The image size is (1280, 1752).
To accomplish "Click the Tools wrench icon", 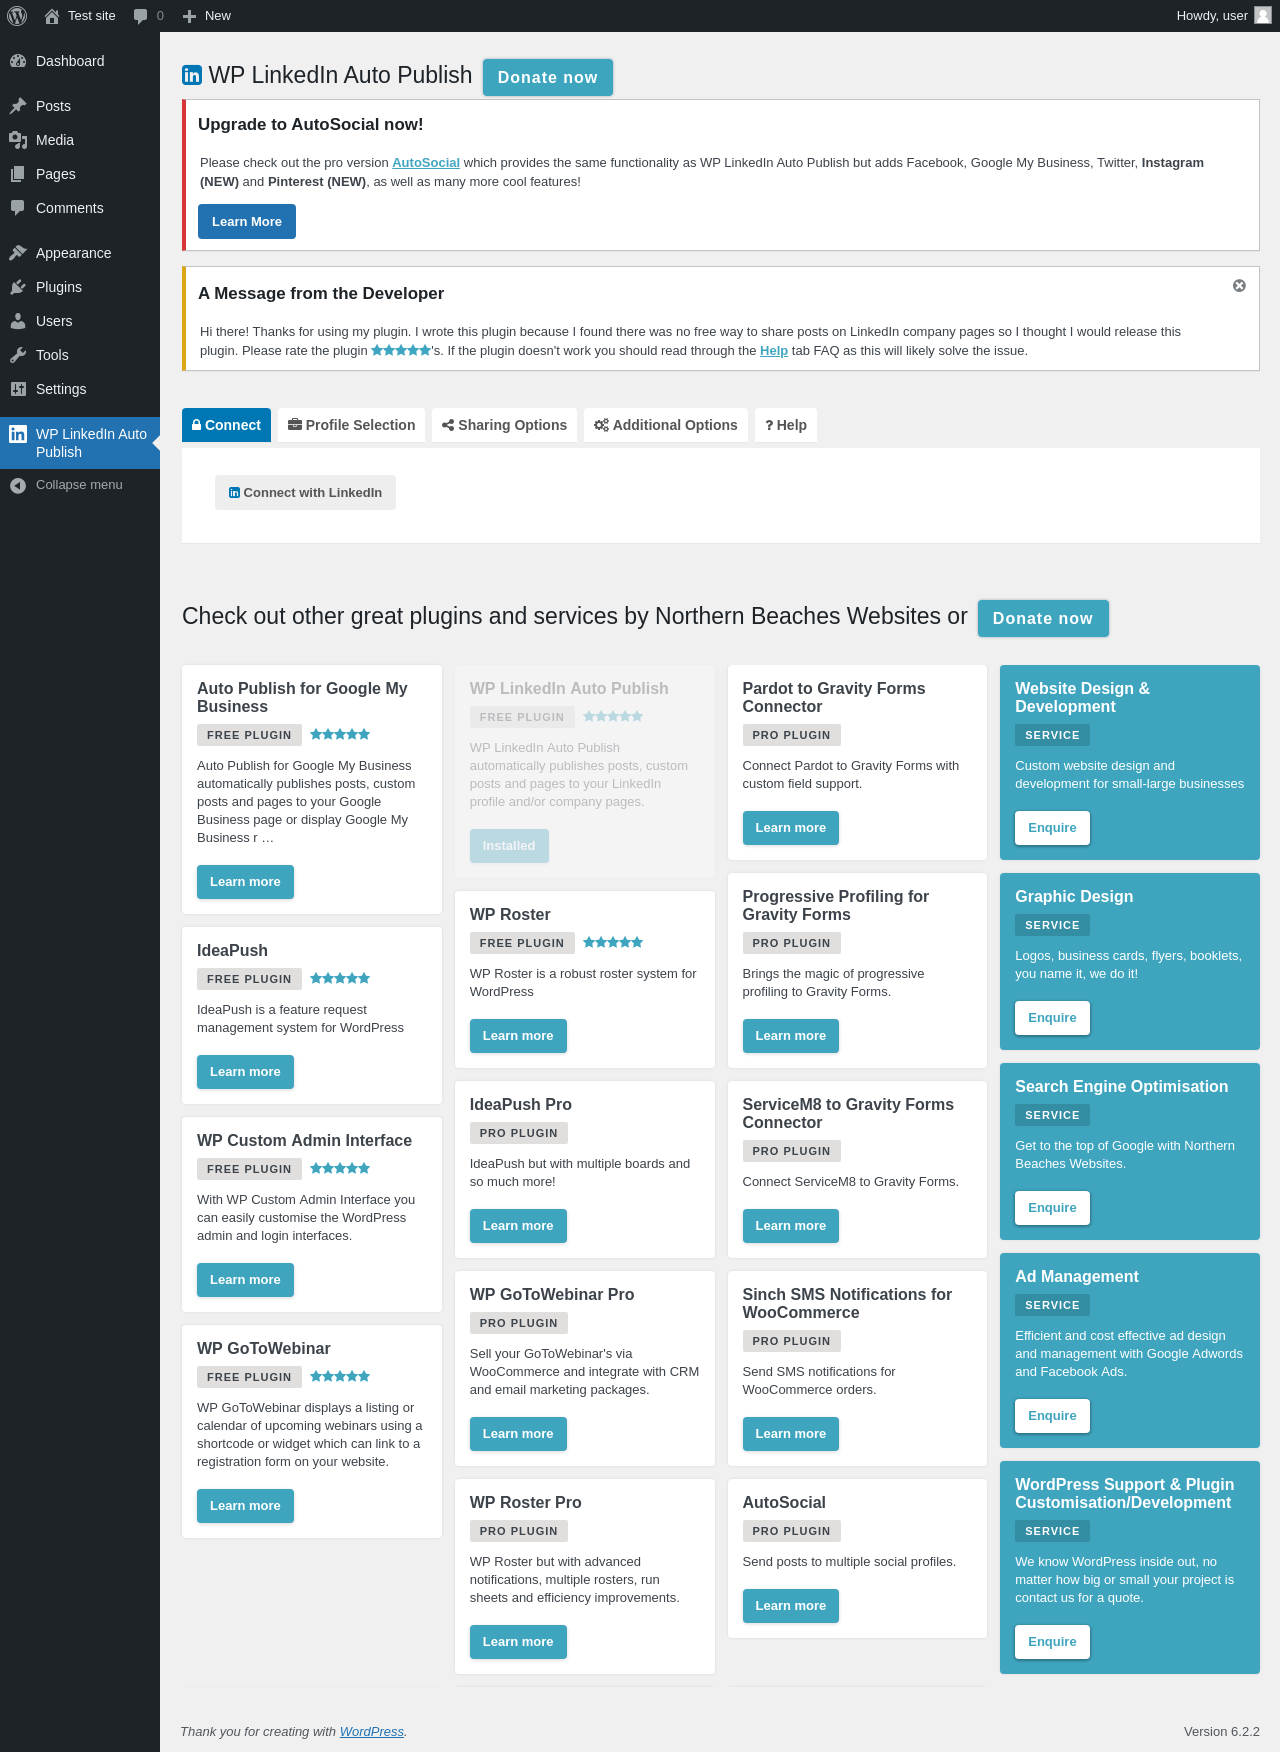I will click(18, 355).
